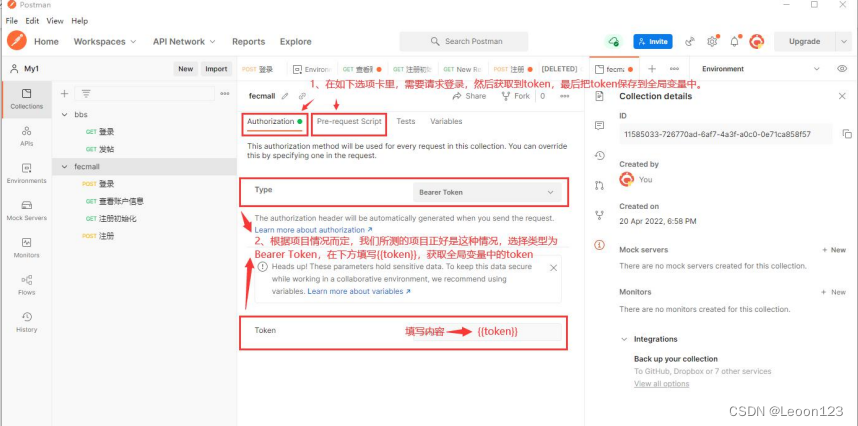Open the API Network dropdown
Image resolution: width=858 pixels, height=426 pixels.
coord(184,42)
